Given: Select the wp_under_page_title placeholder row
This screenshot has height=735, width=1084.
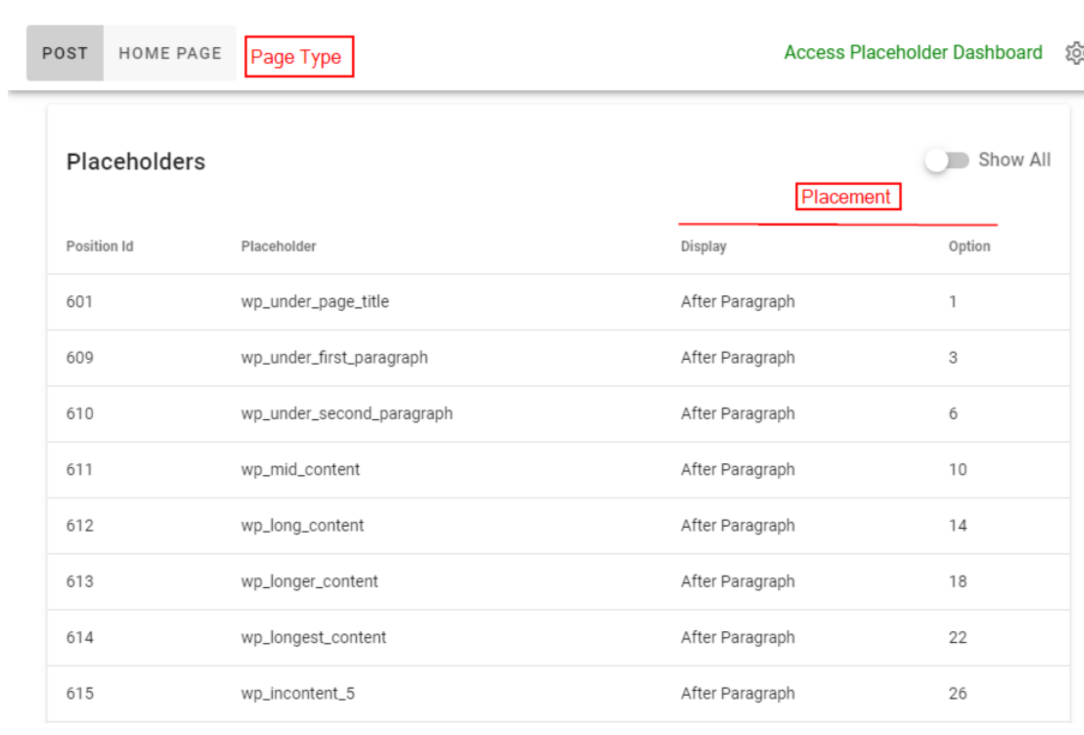Looking at the screenshot, I should pos(314,301).
